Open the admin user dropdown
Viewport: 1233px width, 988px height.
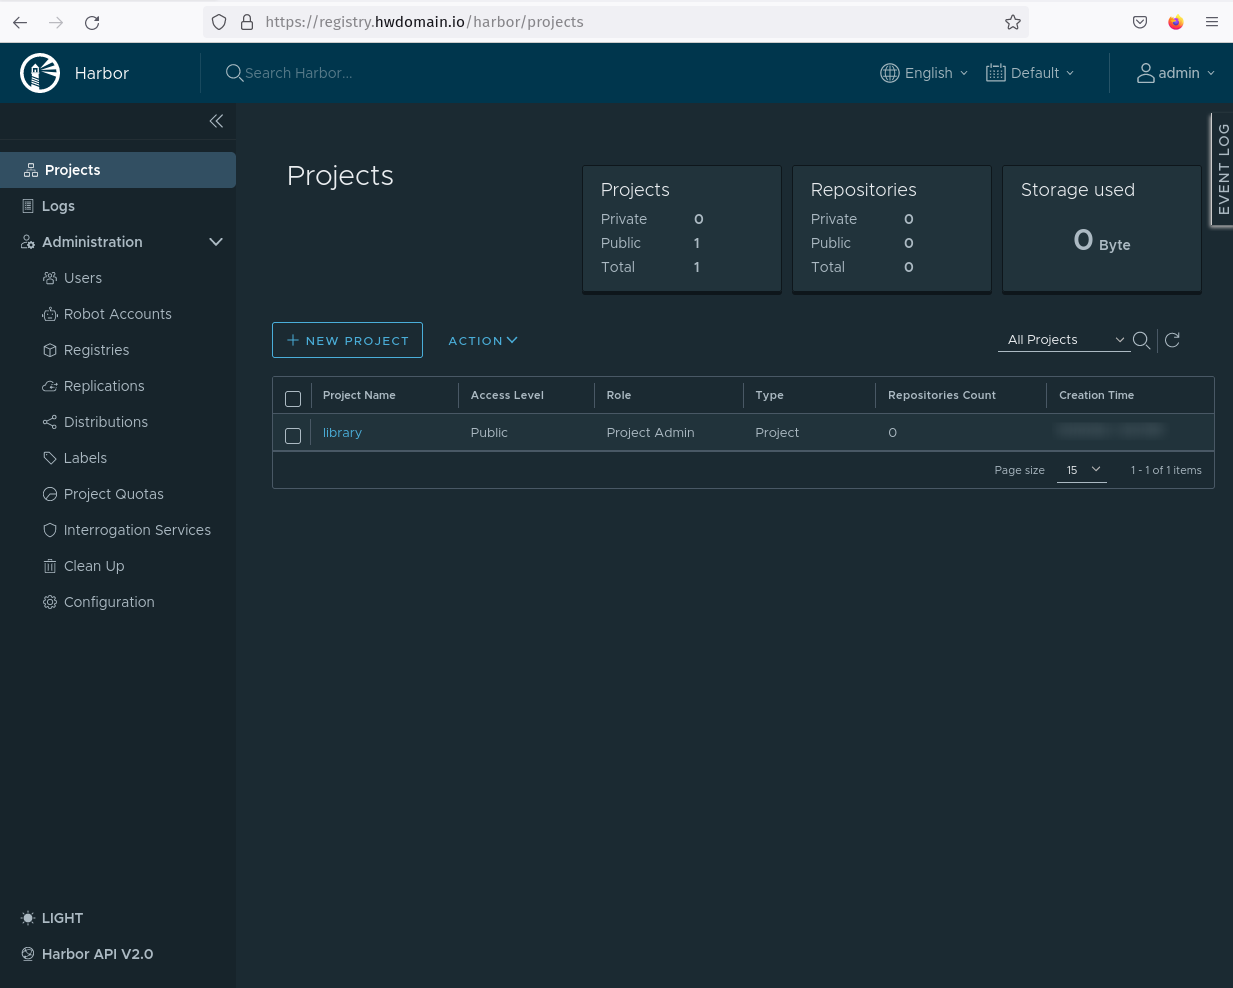[1176, 73]
